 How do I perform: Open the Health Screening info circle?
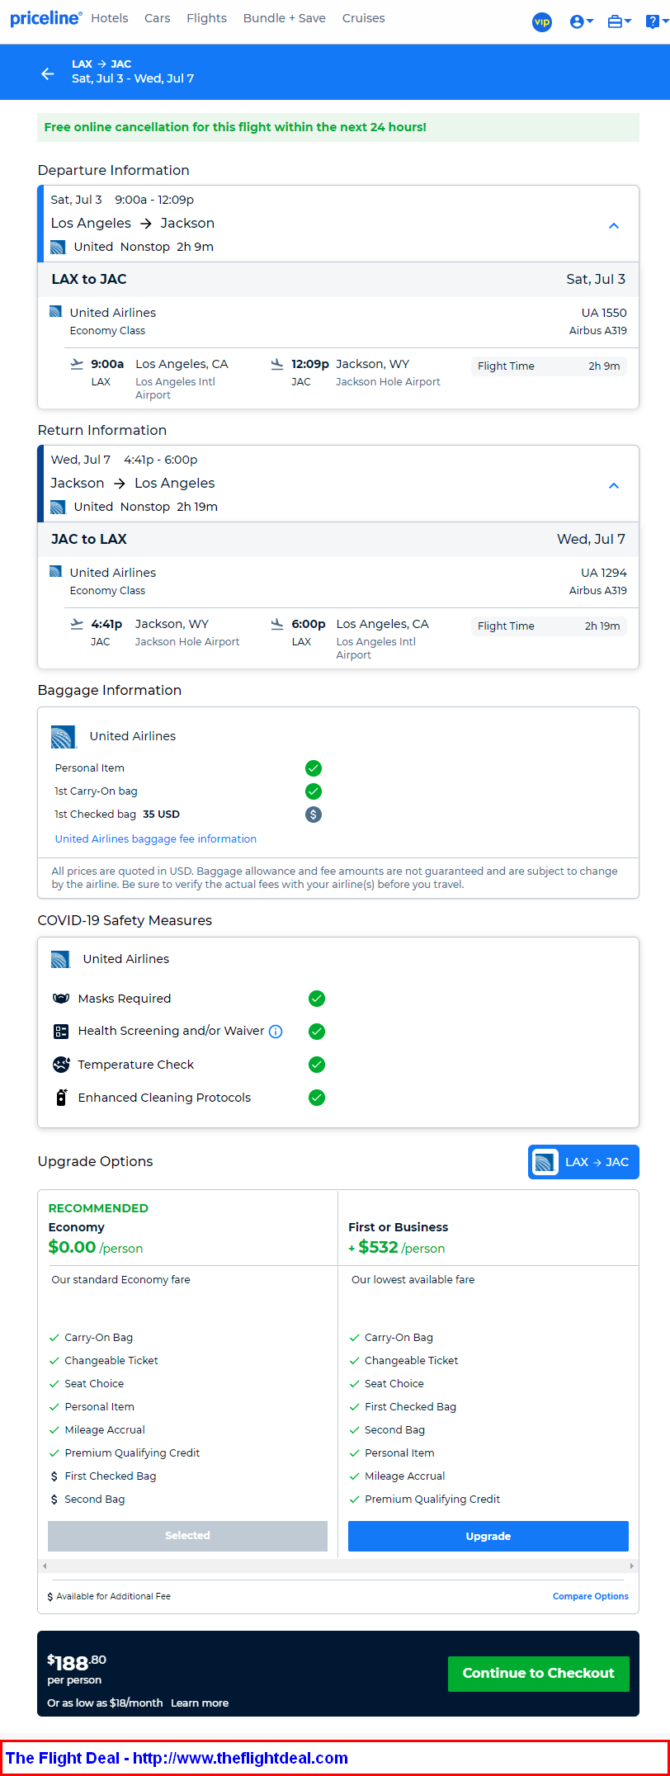point(276,1031)
